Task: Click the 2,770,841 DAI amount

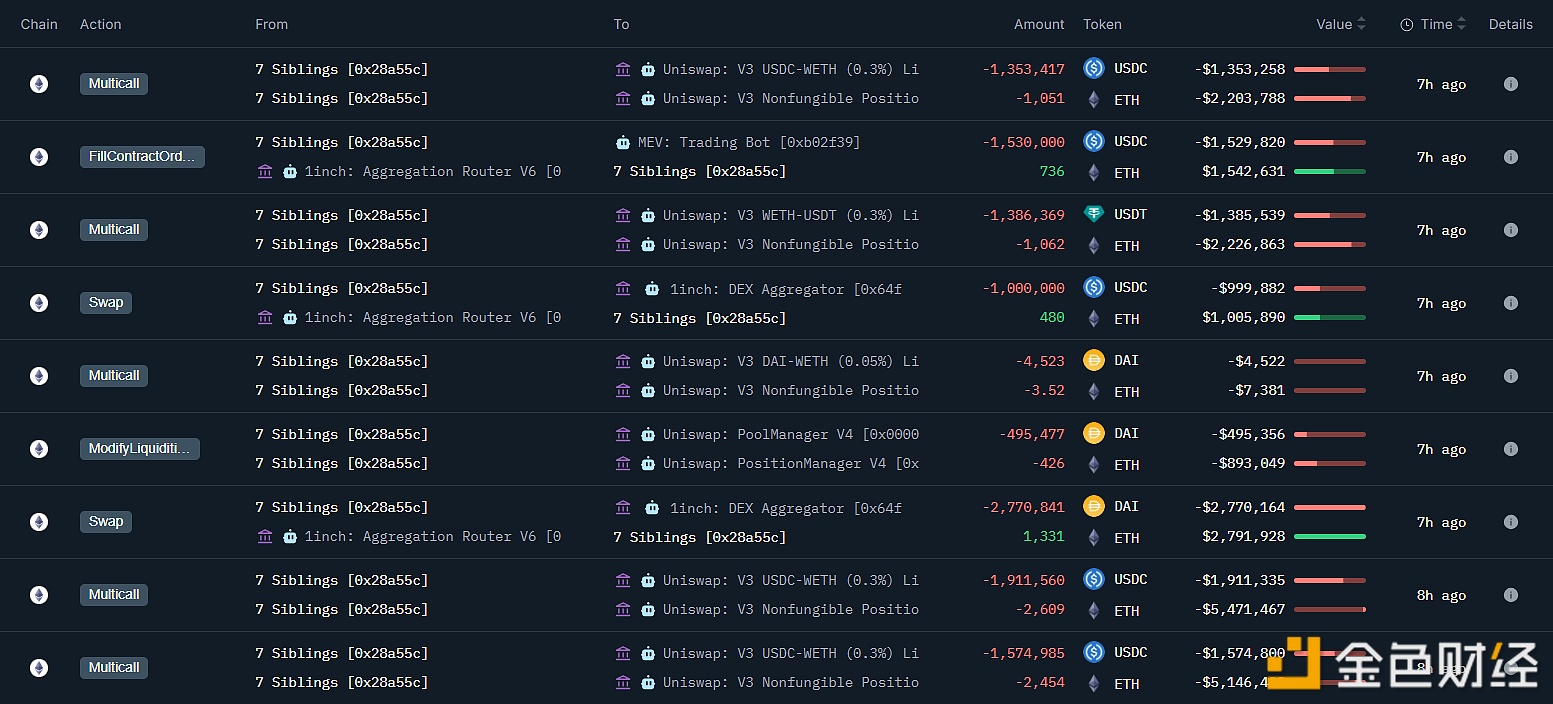Action: (1023, 507)
